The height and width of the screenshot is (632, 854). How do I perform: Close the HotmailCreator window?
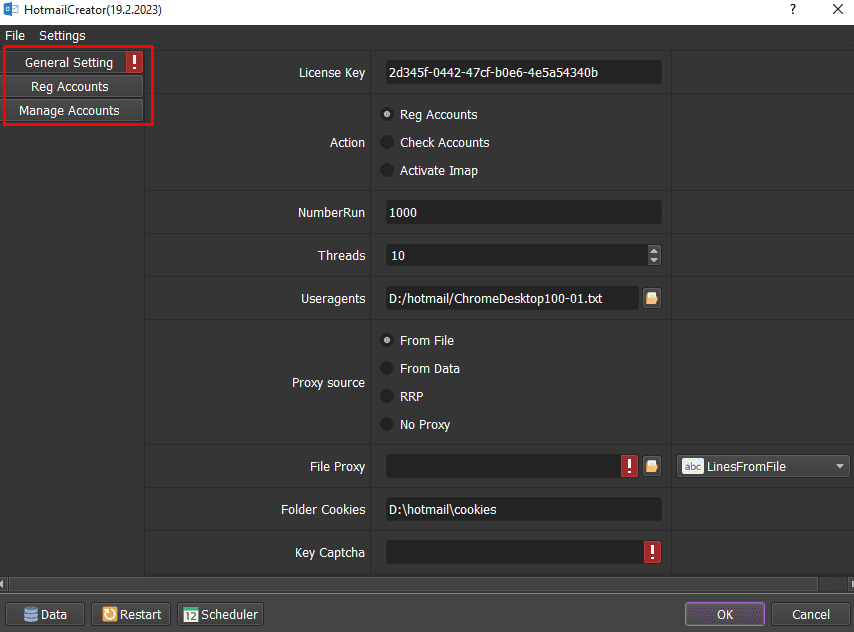[x=838, y=9]
